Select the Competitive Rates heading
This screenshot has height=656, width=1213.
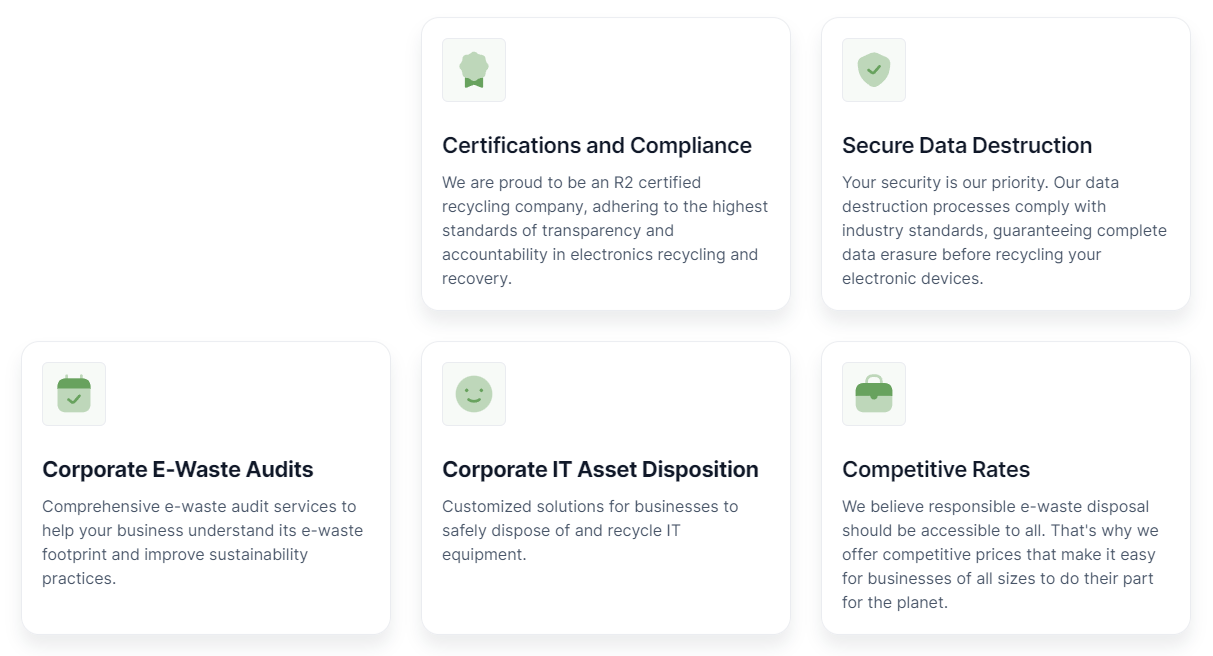click(936, 470)
